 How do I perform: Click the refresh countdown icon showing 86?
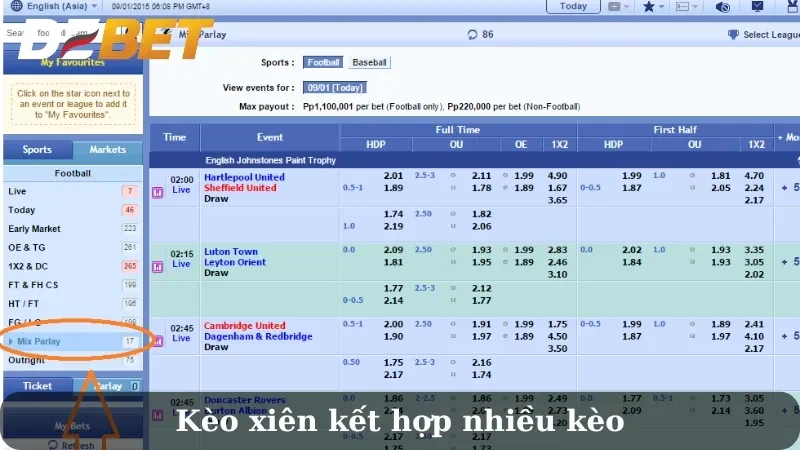point(472,34)
